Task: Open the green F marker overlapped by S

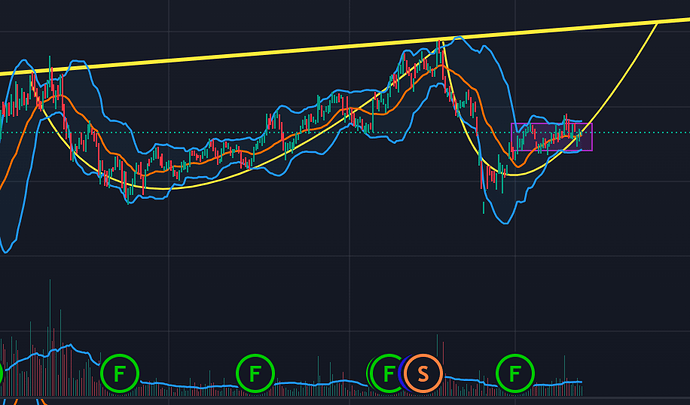Action: coord(388,374)
